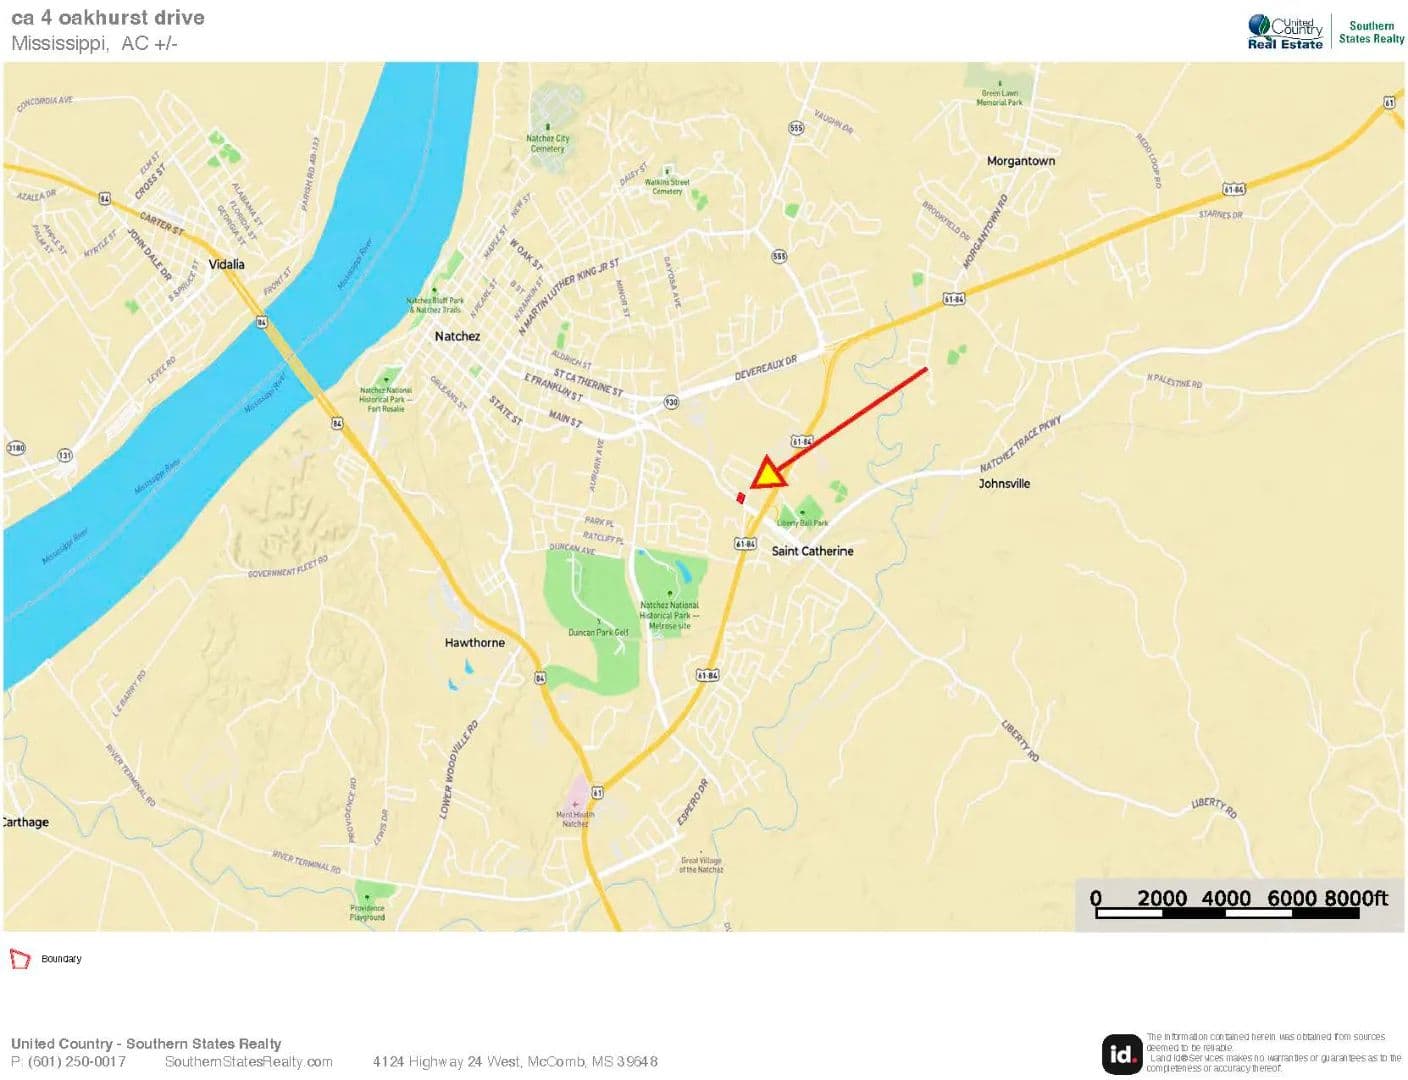Click the Southern States Realty logo
The width and height of the screenshot is (1408, 1080).
pos(1371,32)
